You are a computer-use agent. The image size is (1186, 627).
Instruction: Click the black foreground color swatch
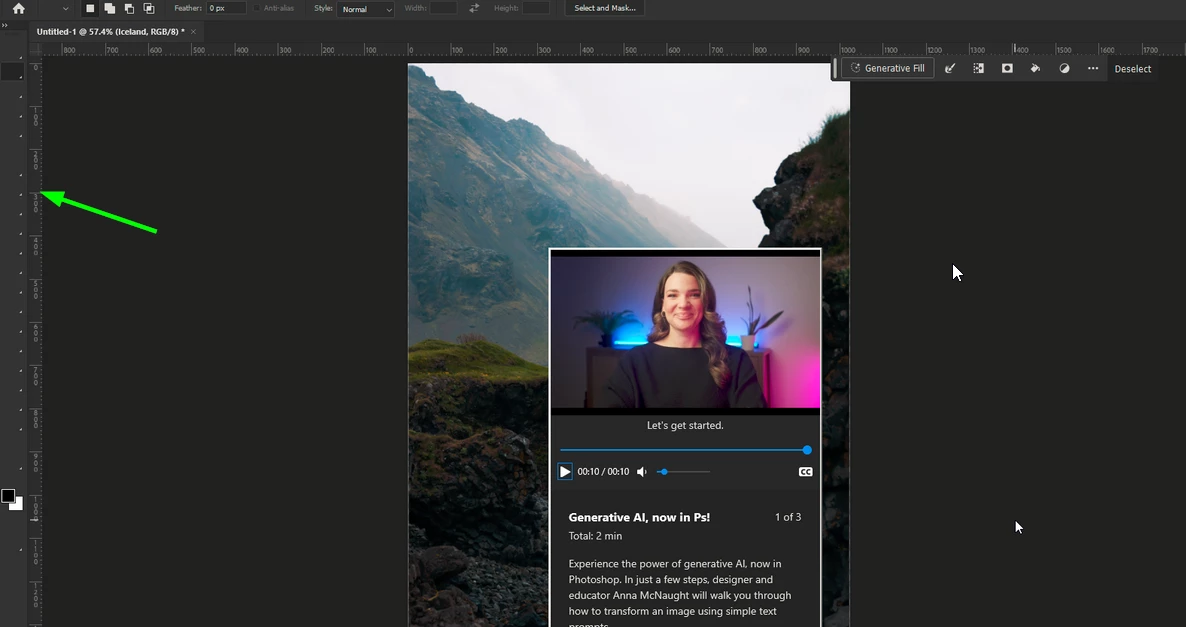point(8,496)
